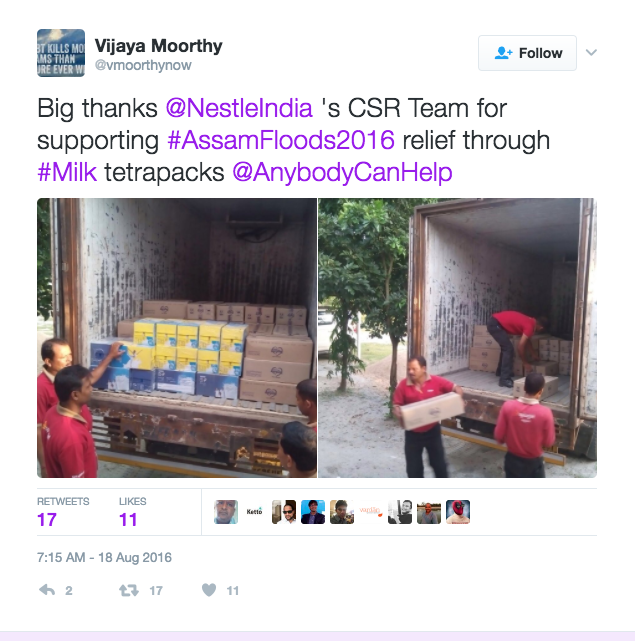
Task: View the 11 likes list
Action: pyautogui.click(x=132, y=513)
